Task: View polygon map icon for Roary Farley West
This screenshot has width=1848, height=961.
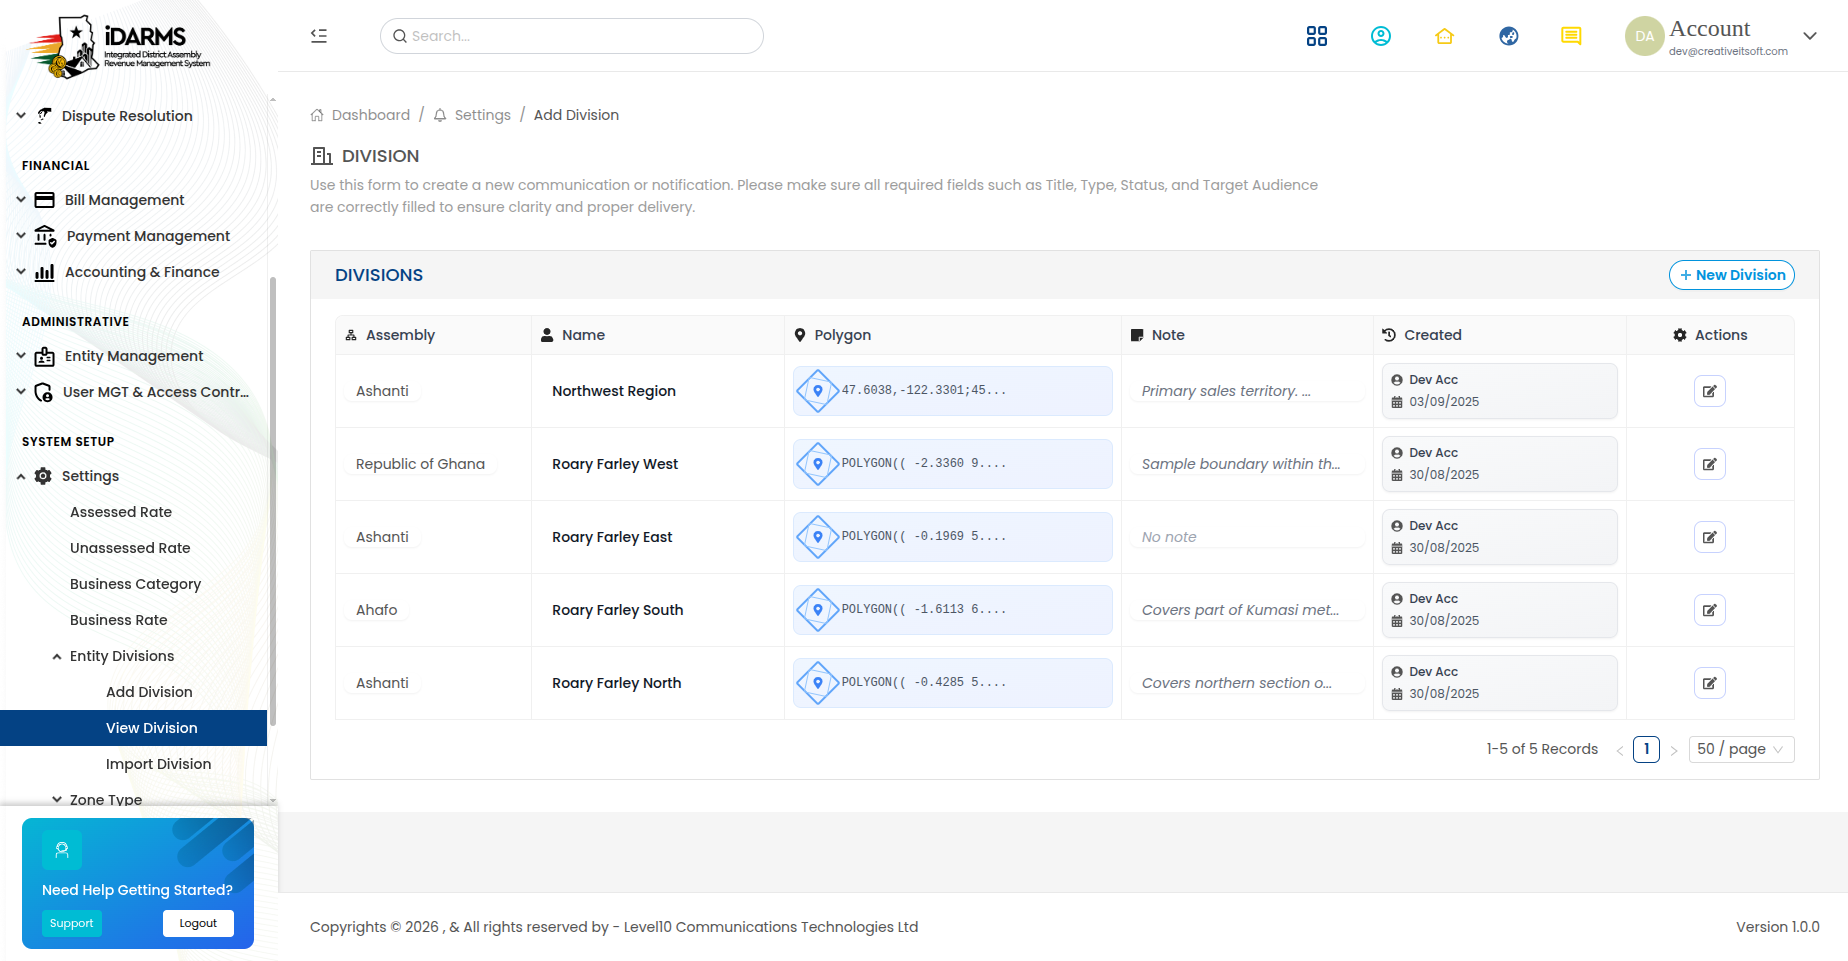Action: pos(818,464)
